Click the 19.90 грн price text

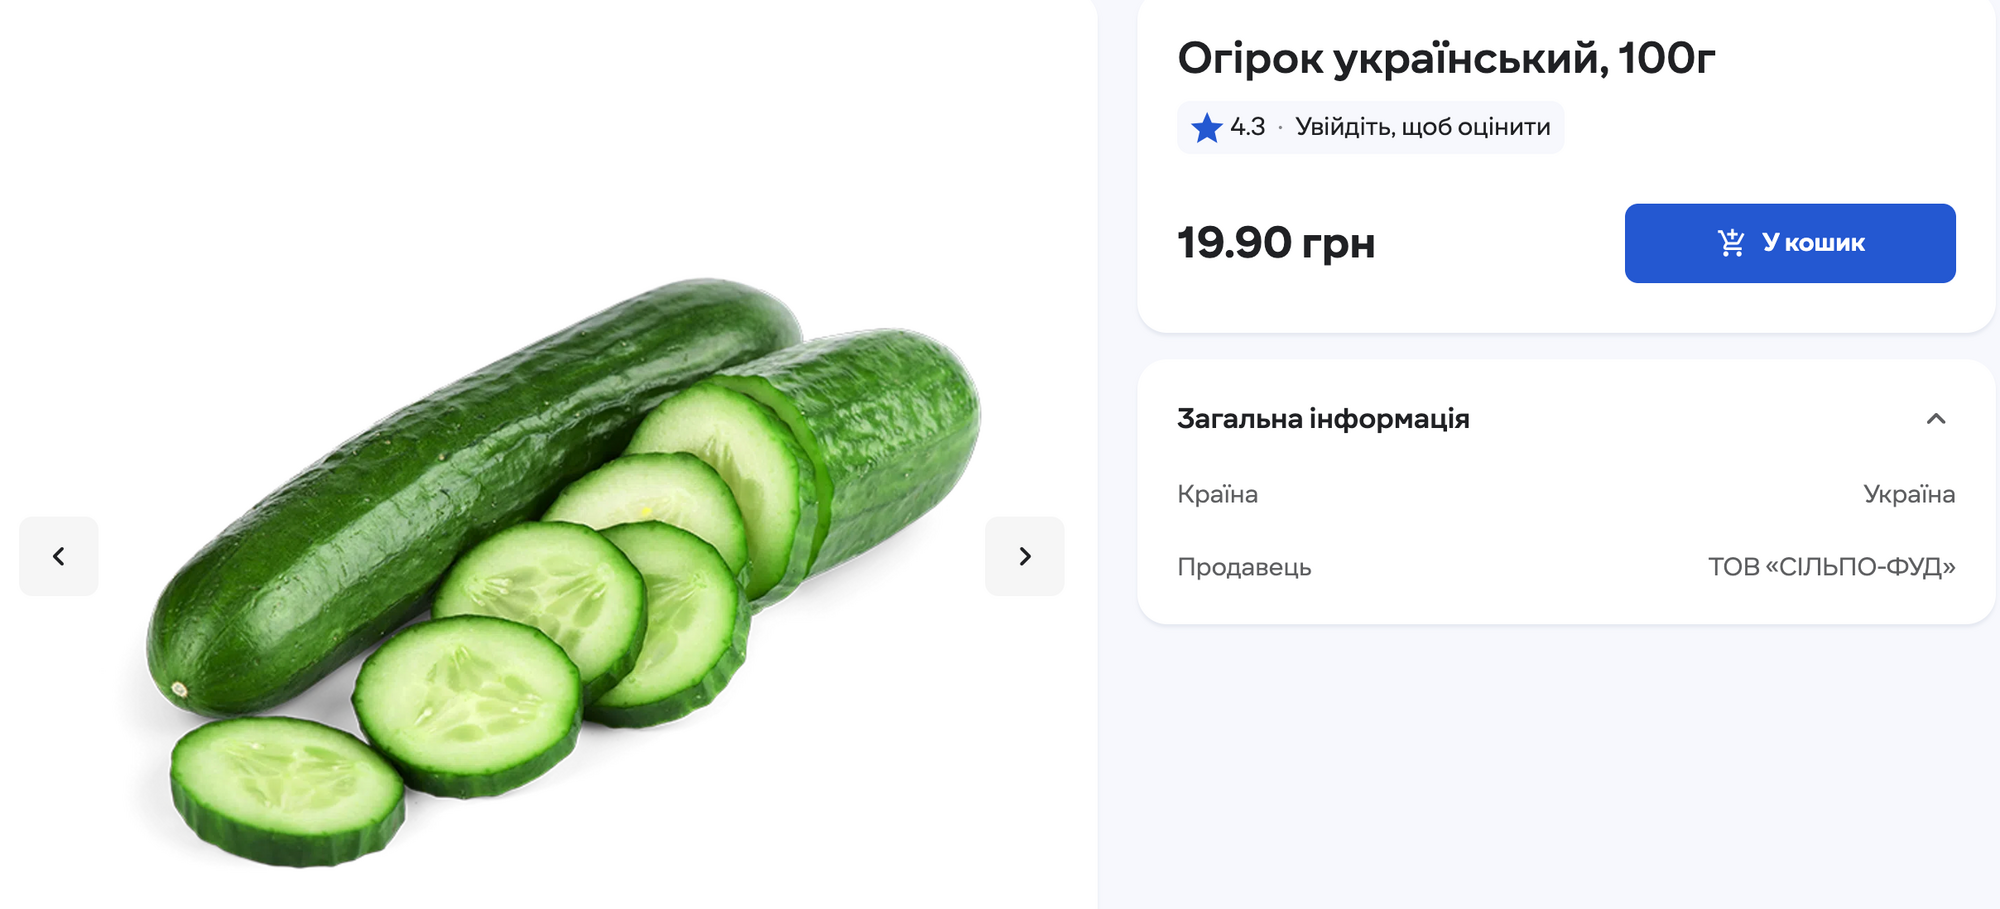(x=1277, y=242)
